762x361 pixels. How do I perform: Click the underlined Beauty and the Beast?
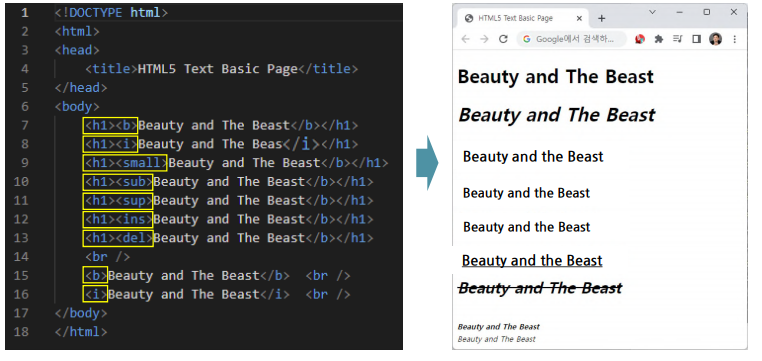coord(532,261)
